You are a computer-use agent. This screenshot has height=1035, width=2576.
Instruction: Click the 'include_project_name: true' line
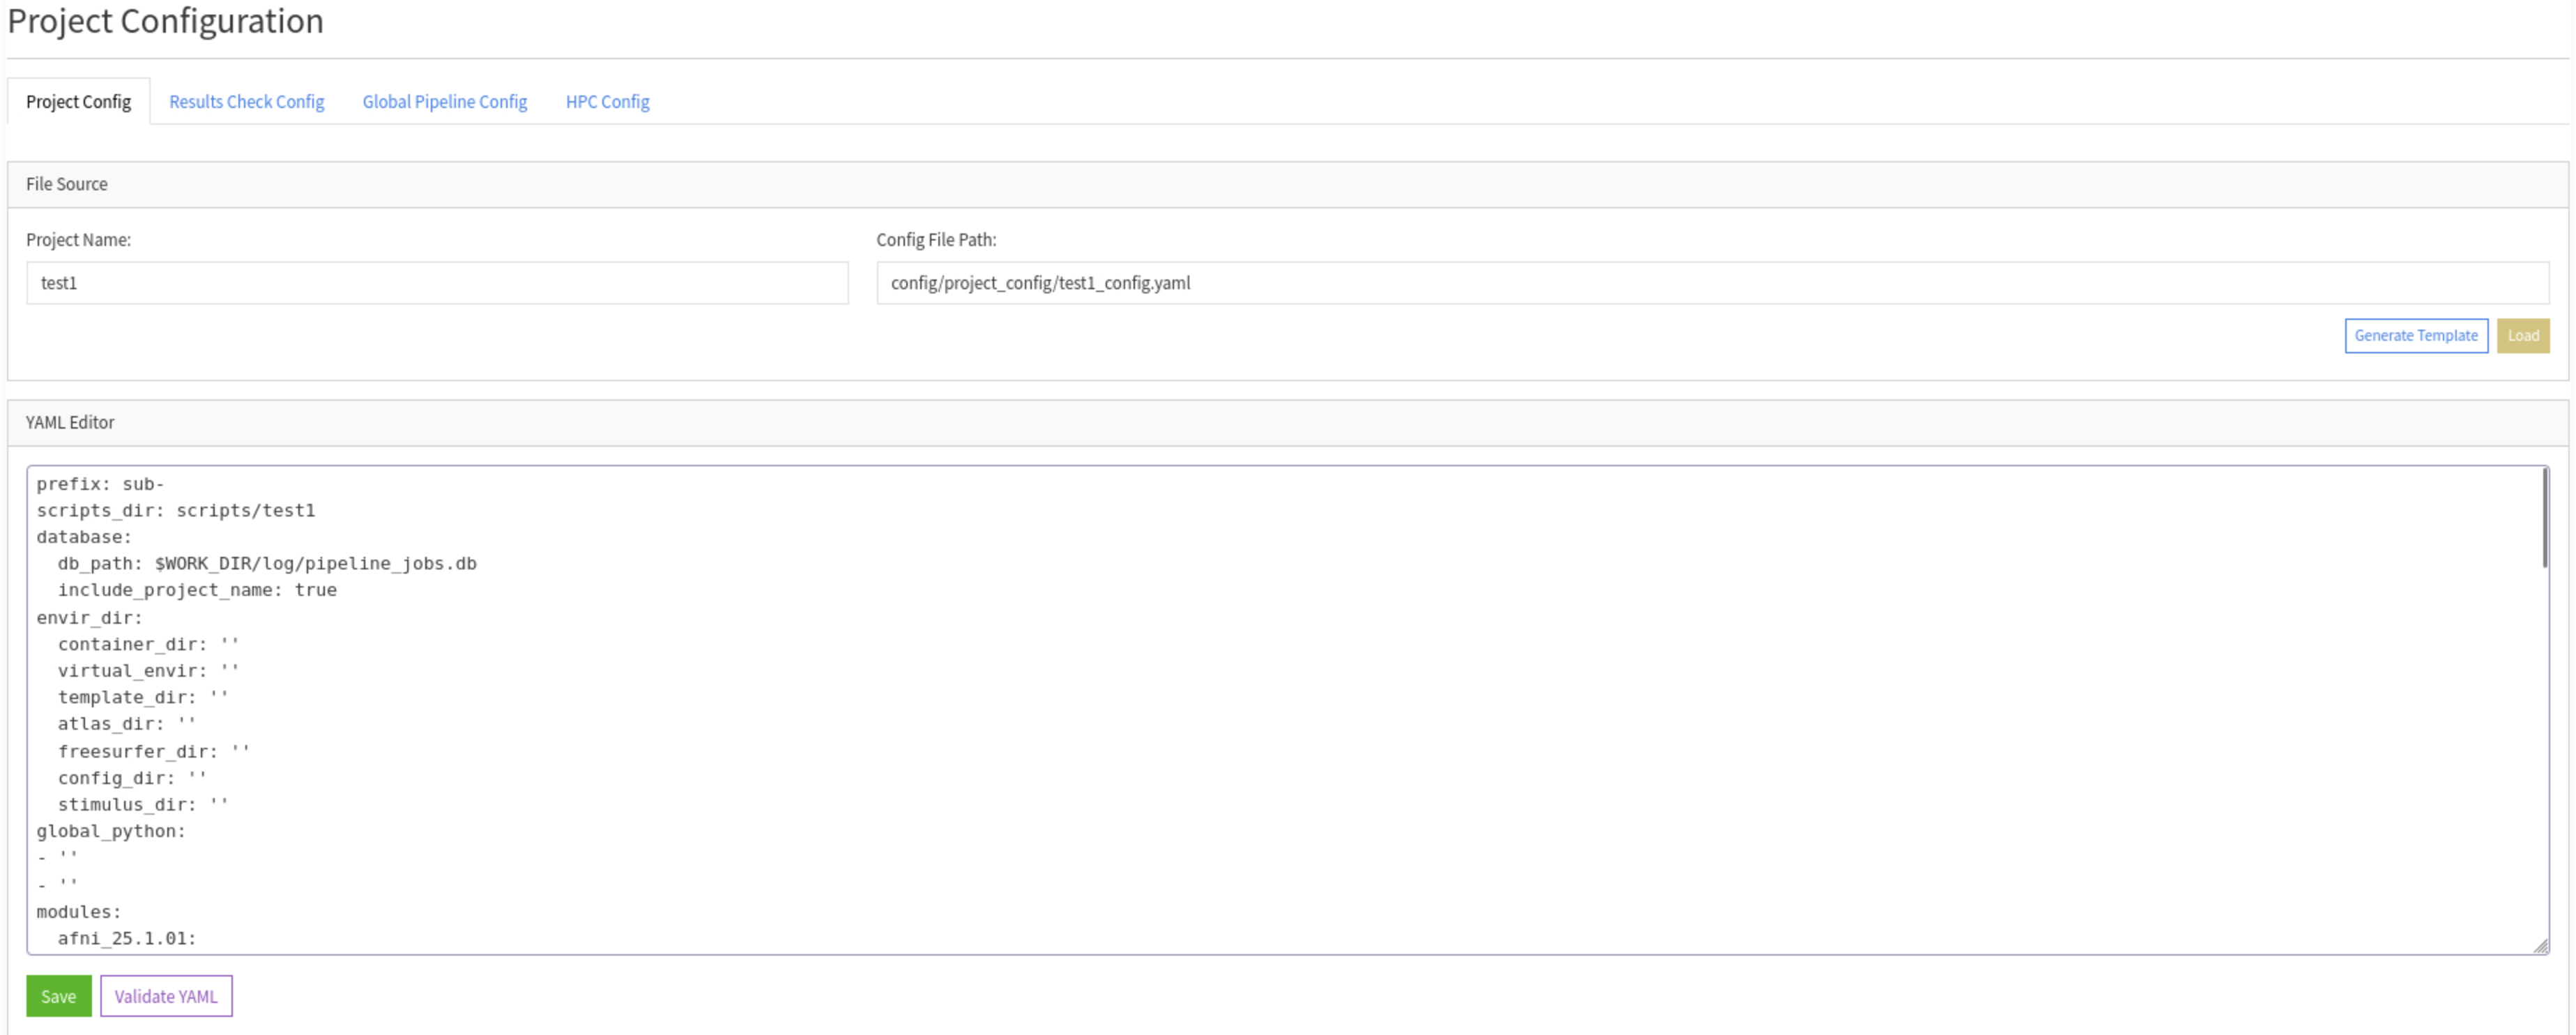coord(197,590)
